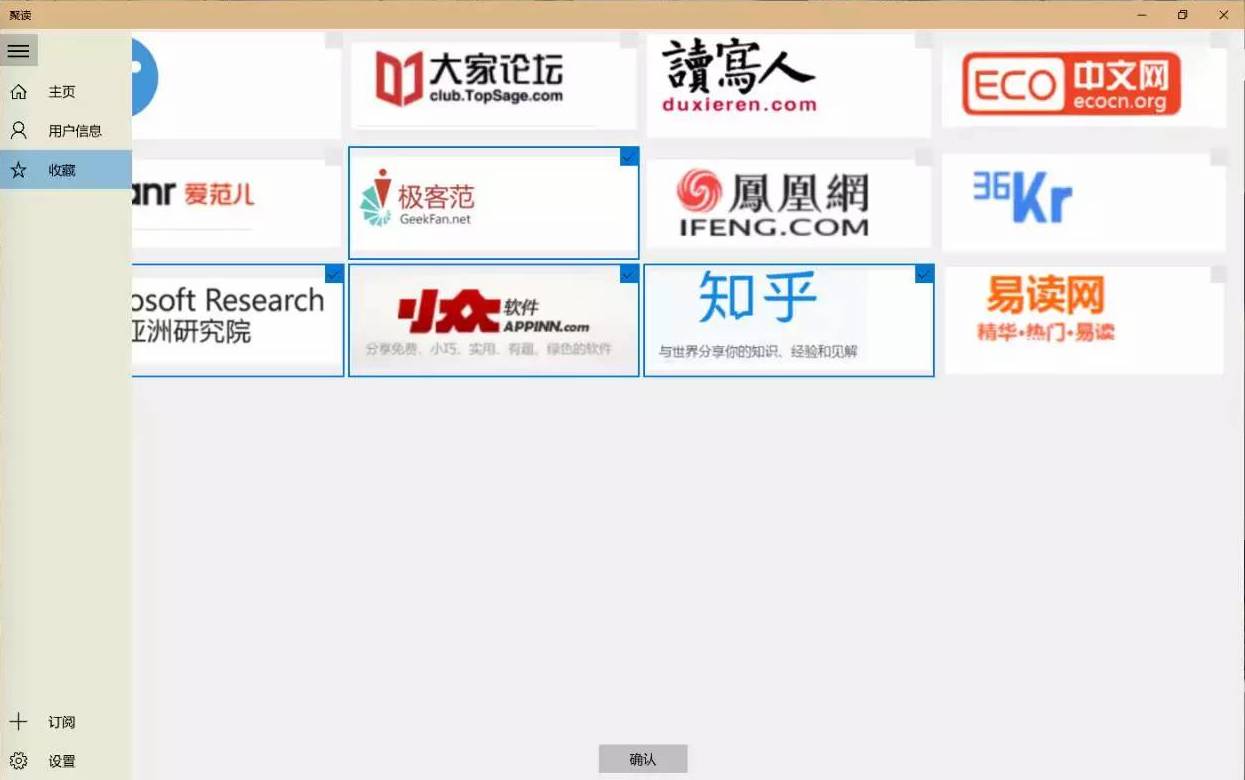Click the 确认 button

(x=643, y=759)
